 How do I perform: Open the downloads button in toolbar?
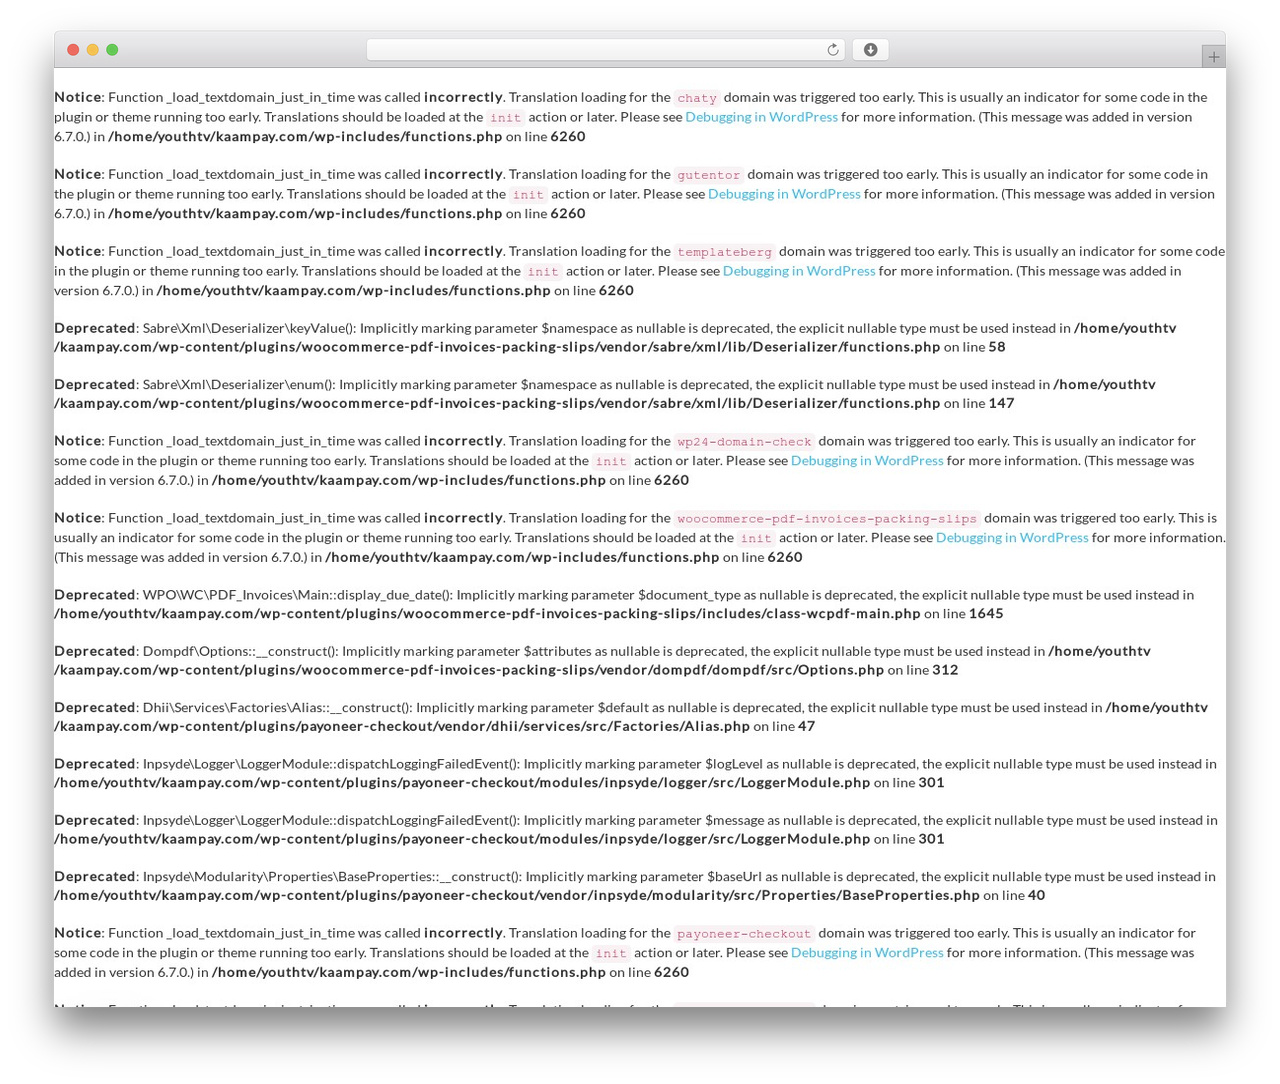(x=870, y=50)
